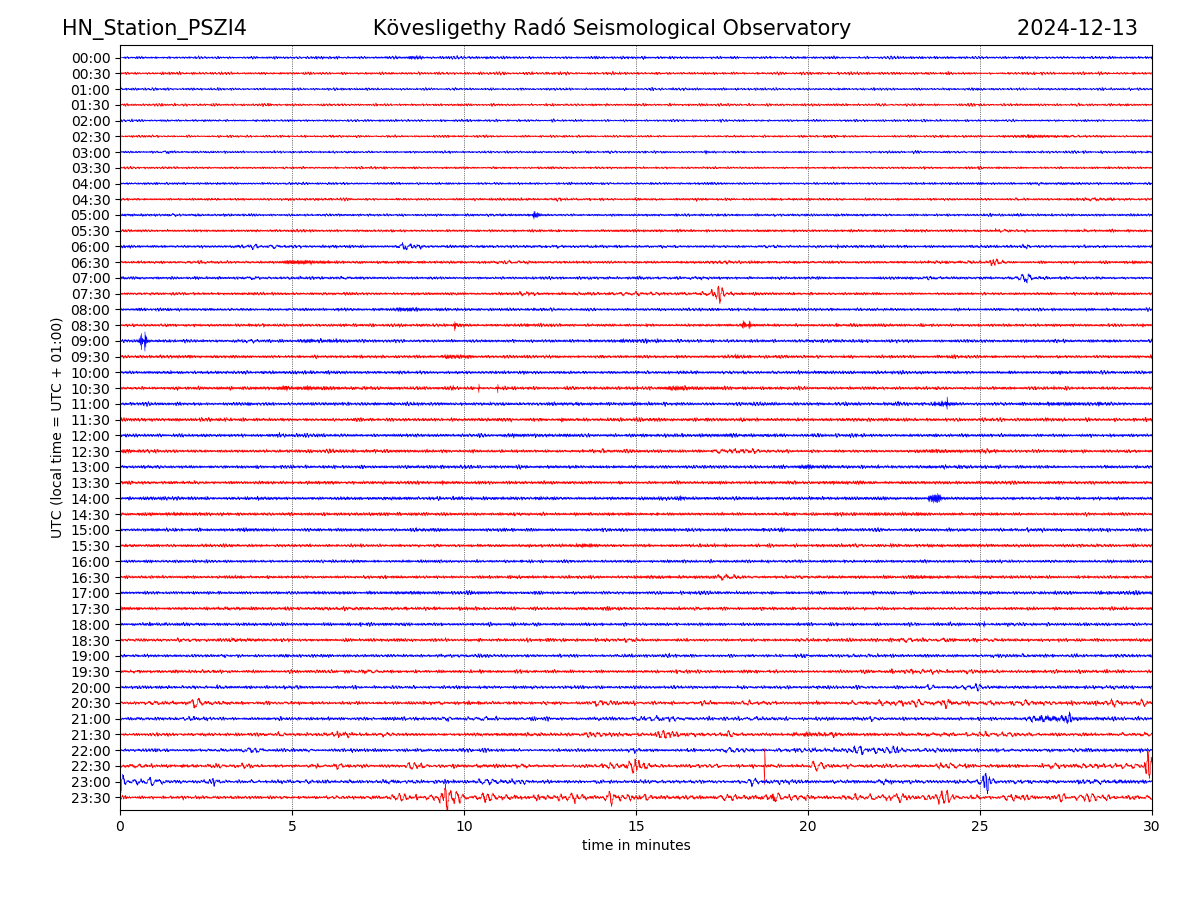This screenshot has width=1200, height=900.
Task: Select the 09:00 row time label
Action: tap(91, 341)
